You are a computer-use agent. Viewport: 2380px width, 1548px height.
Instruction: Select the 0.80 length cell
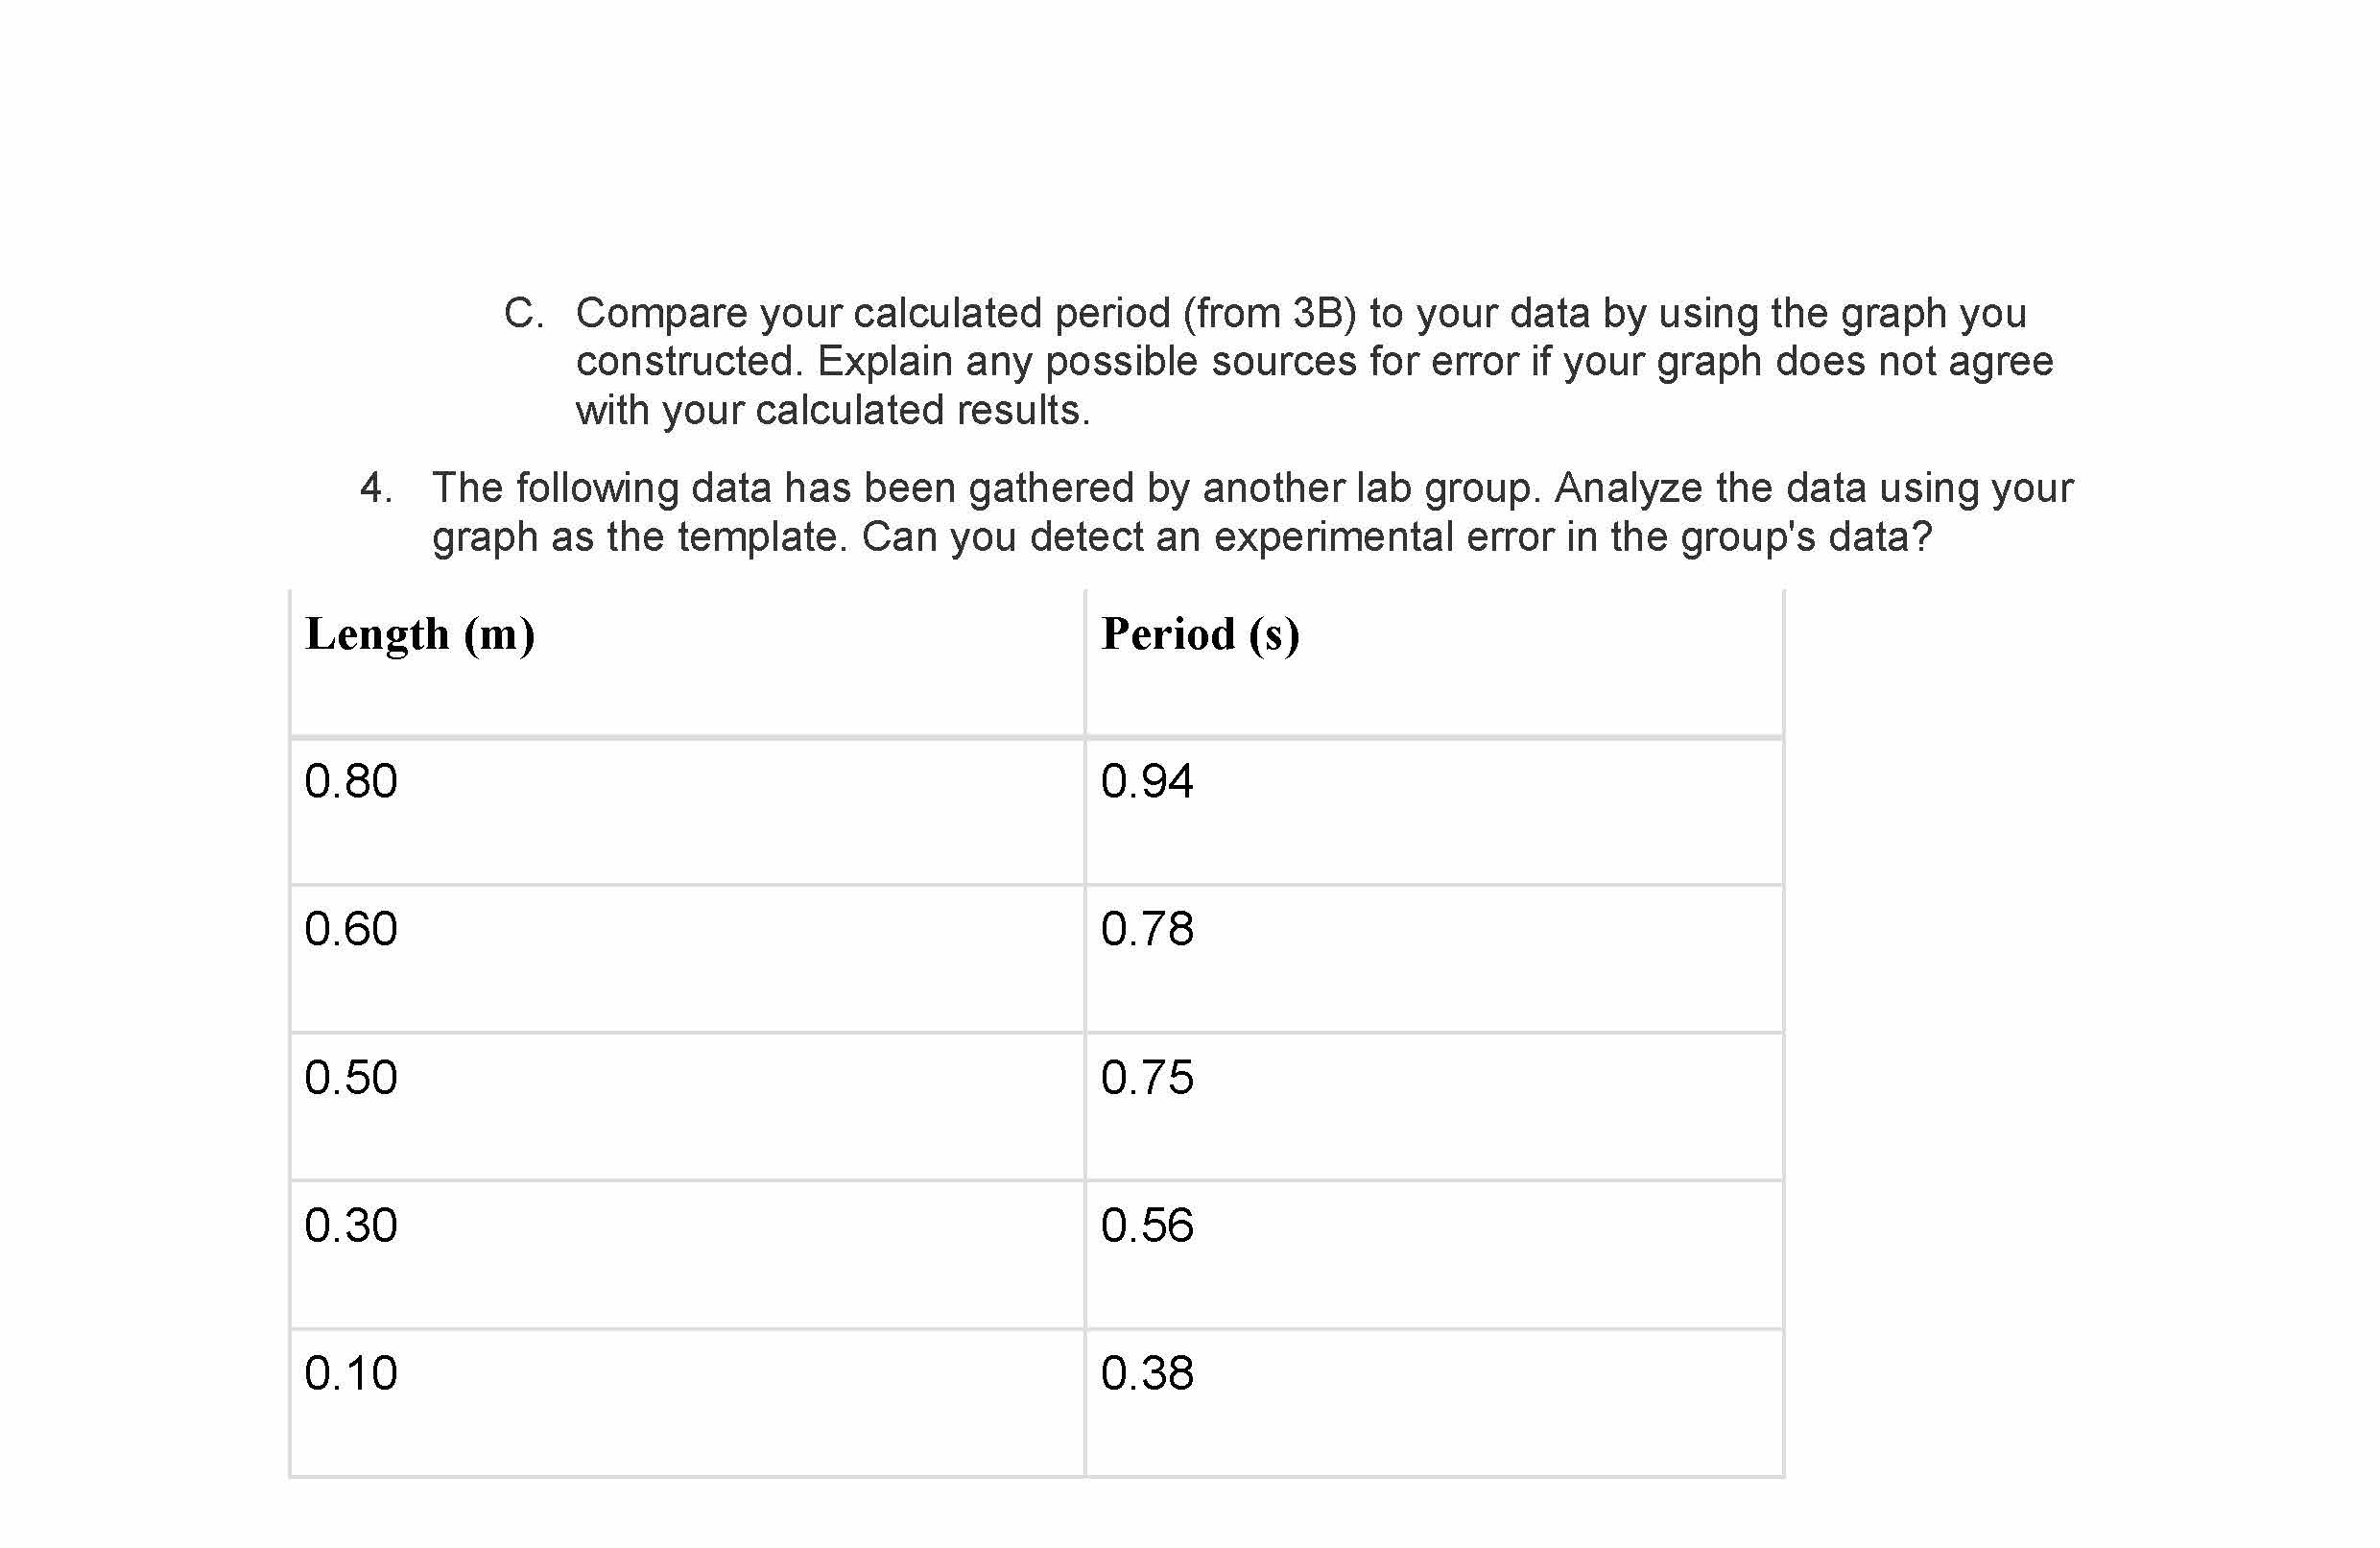pyautogui.click(x=351, y=781)
